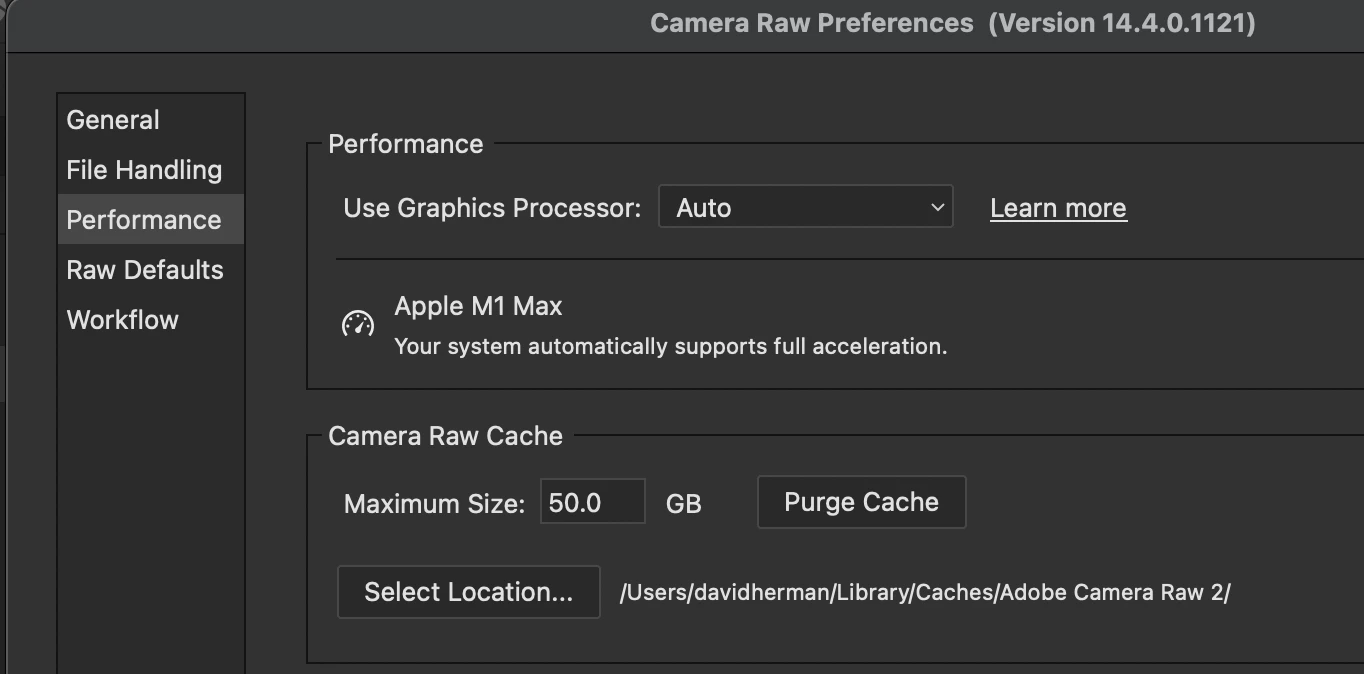Go to the Raw Defaults section

point(145,270)
